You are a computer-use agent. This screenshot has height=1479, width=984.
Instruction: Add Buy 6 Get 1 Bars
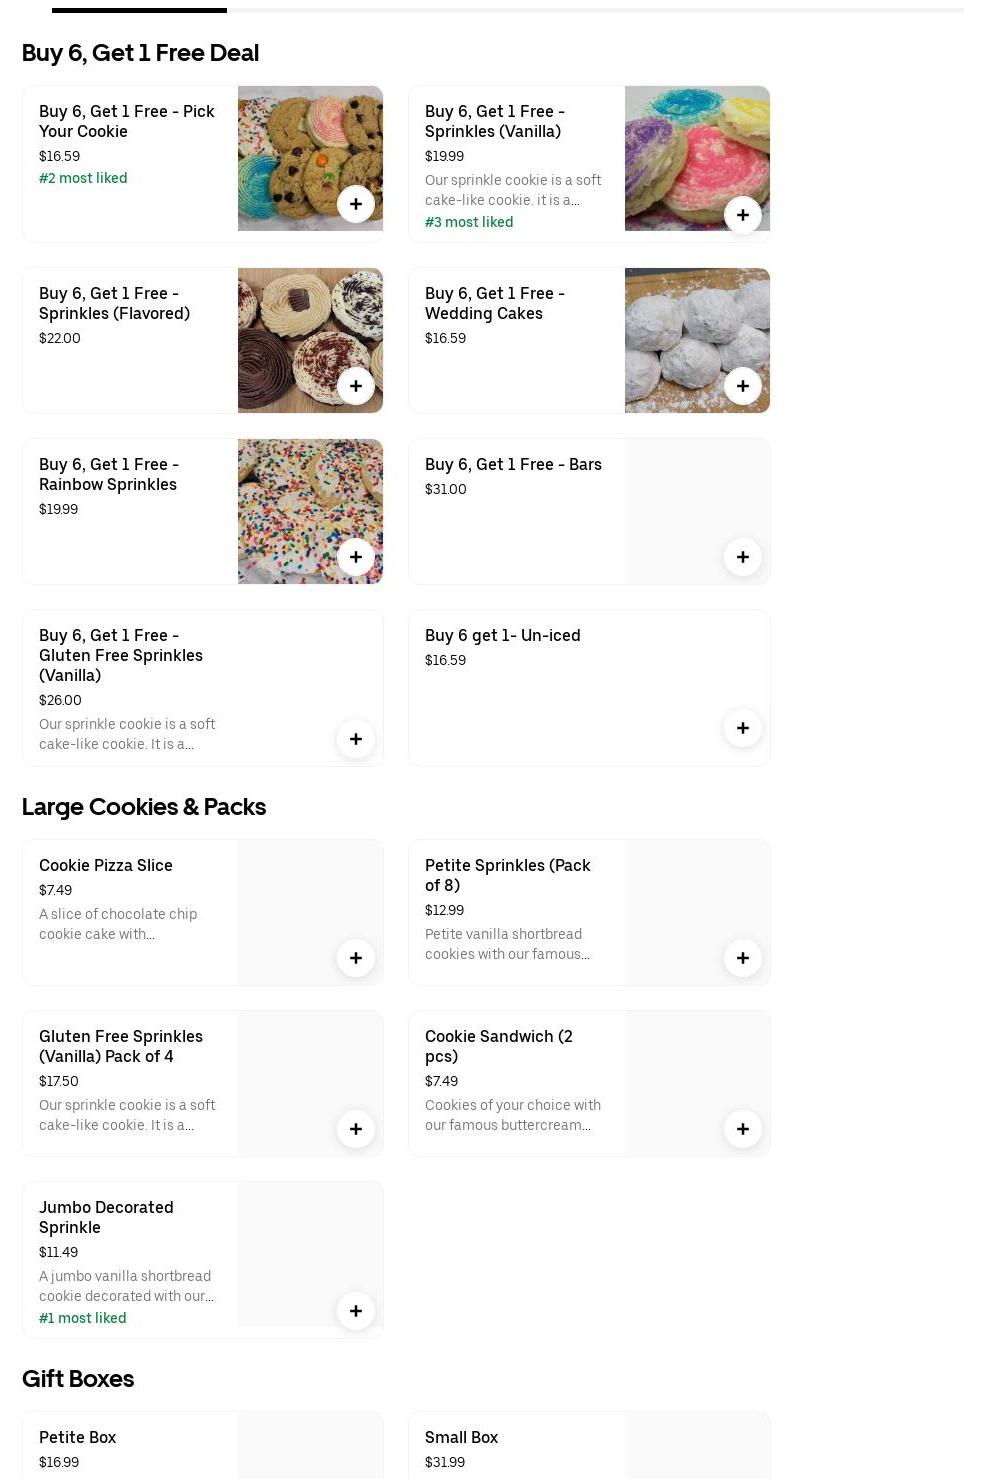tap(742, 557)
